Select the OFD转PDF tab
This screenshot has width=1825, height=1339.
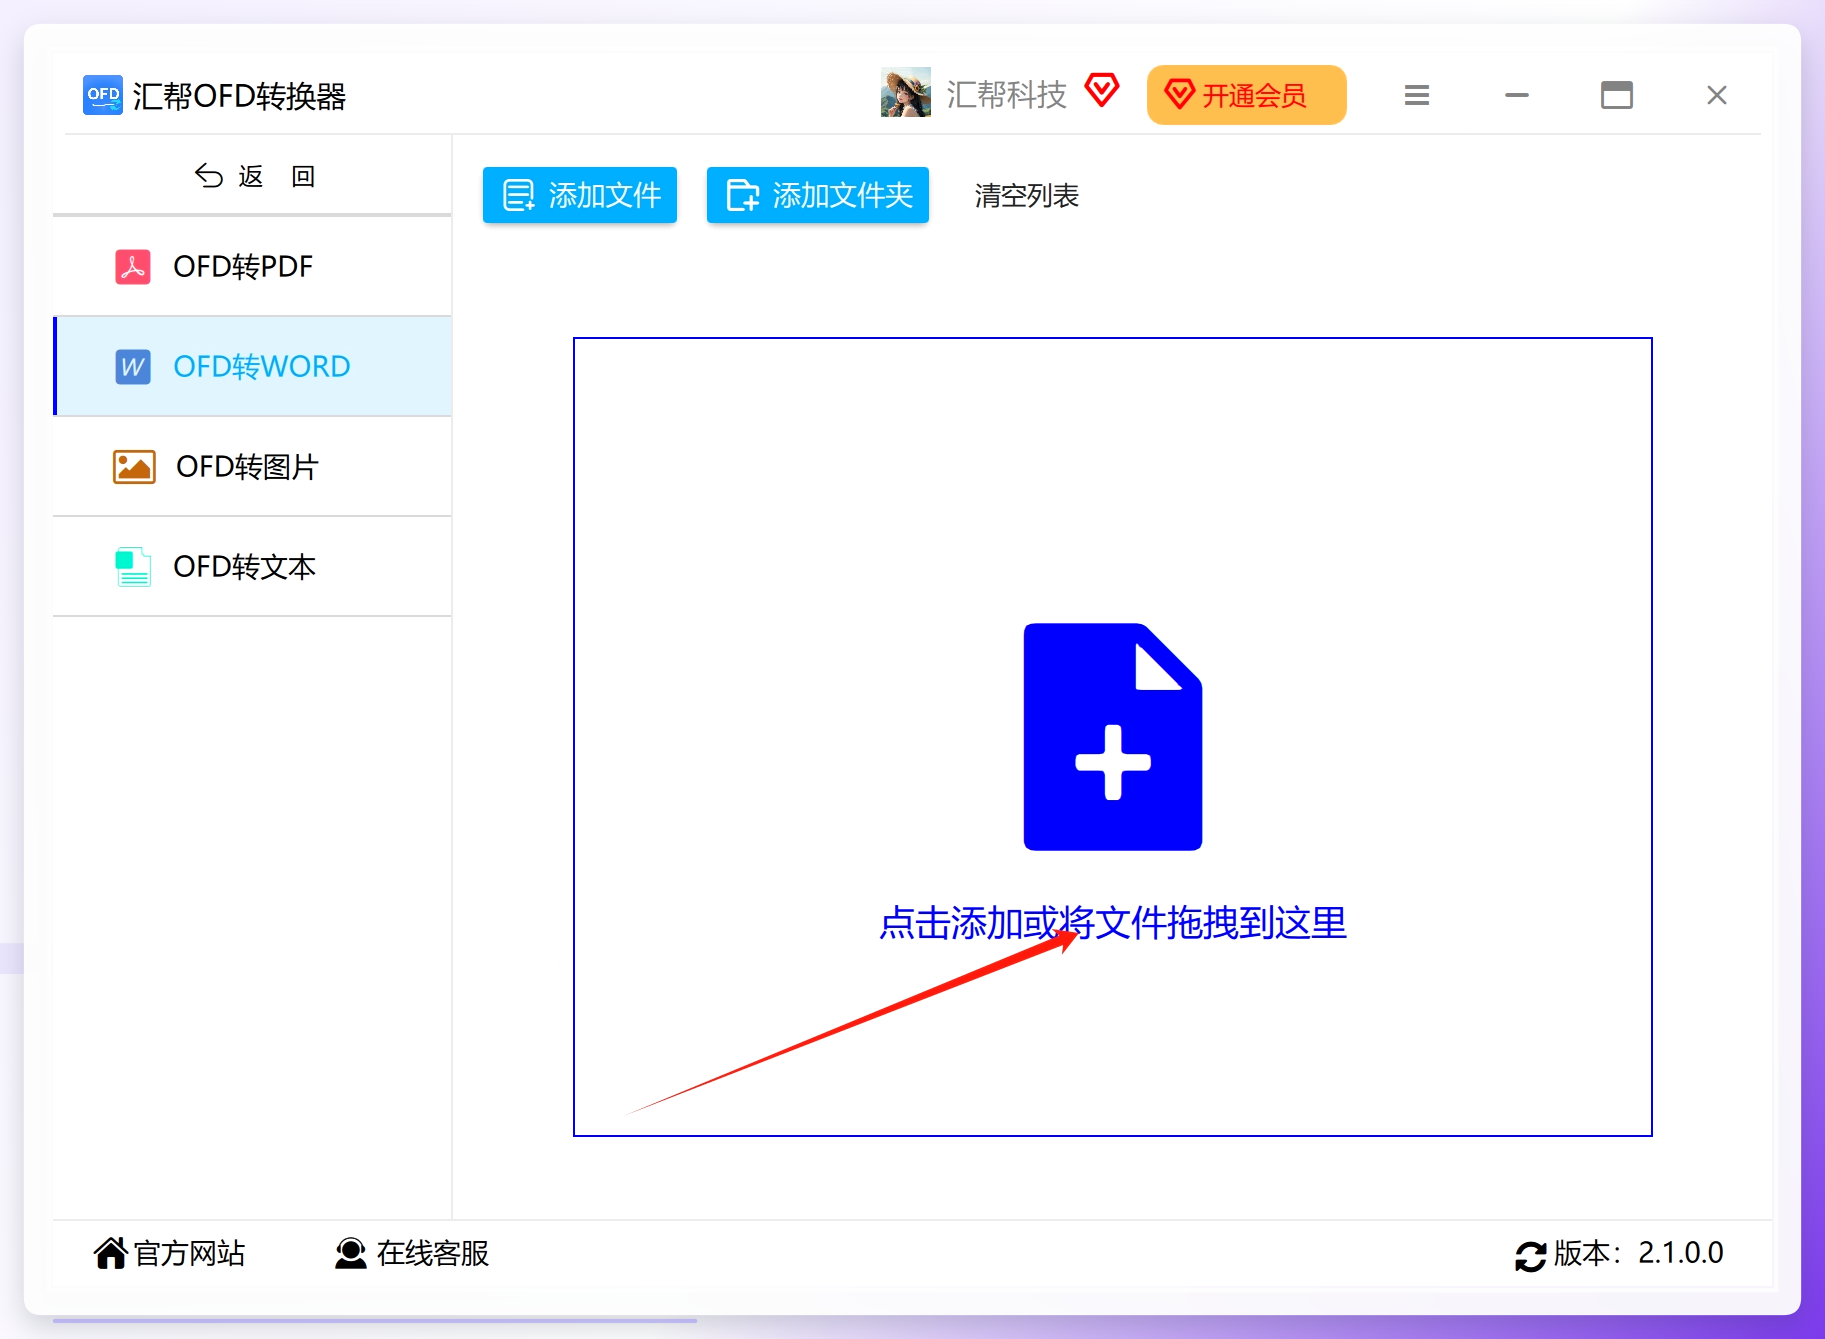coord(252,267)
